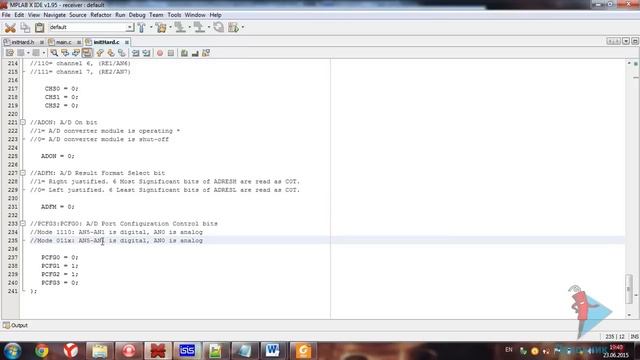640x360 pixels.
Task: Click the code line 'PCFG1 = 1;'
Action: [60, 266]
